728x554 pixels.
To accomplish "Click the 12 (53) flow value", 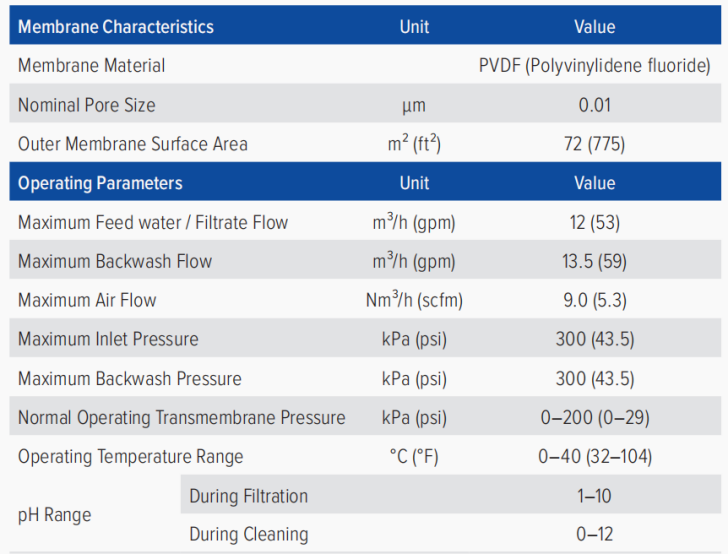I will [595, 222].
